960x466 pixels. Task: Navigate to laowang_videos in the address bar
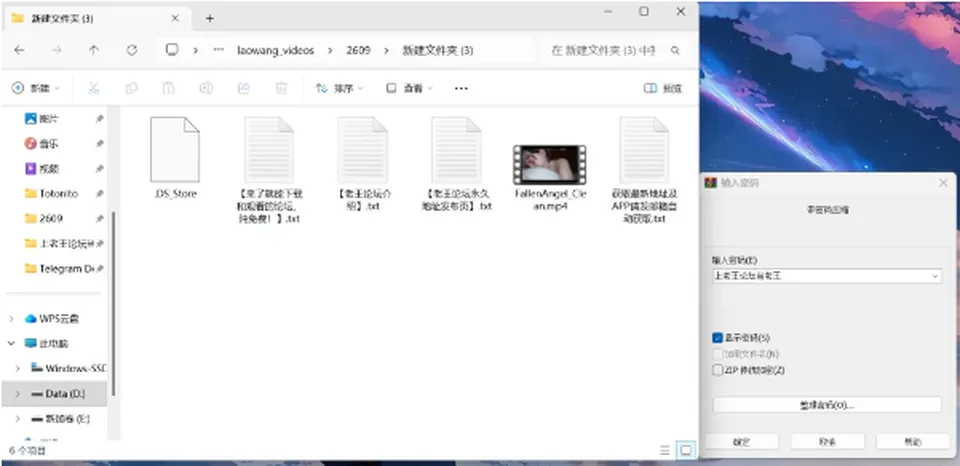point(276,50)
